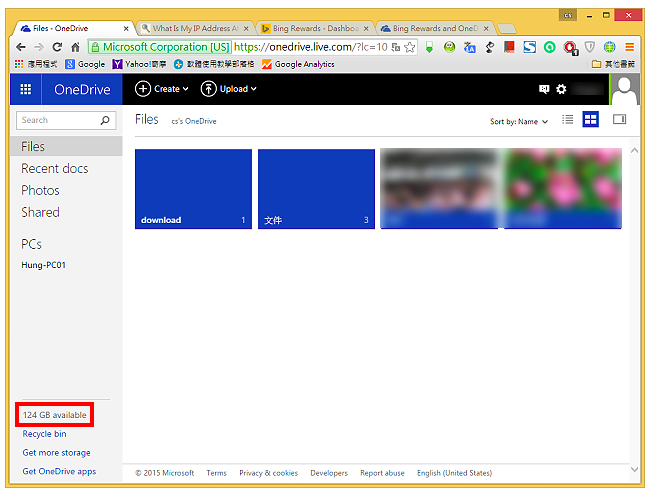The image size is (648, 493).
Task: Open Sort by Name dropdown
Action: click(x=519, y=121)
